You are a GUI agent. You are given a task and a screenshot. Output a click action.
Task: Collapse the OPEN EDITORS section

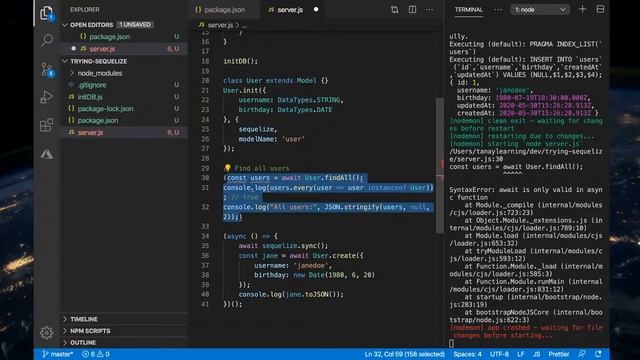click(91, 25)
